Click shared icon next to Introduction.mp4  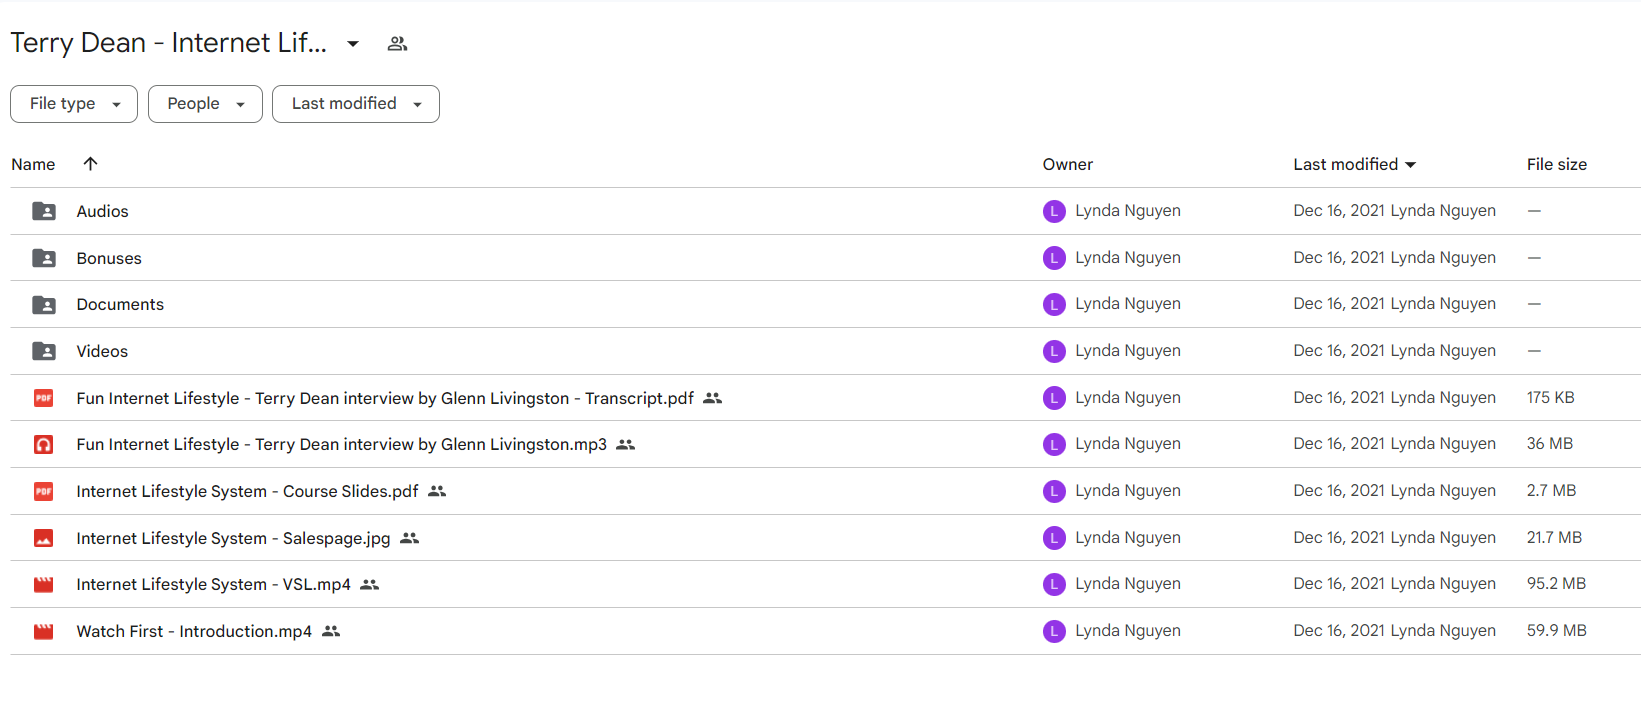click(x=331, y=631)
